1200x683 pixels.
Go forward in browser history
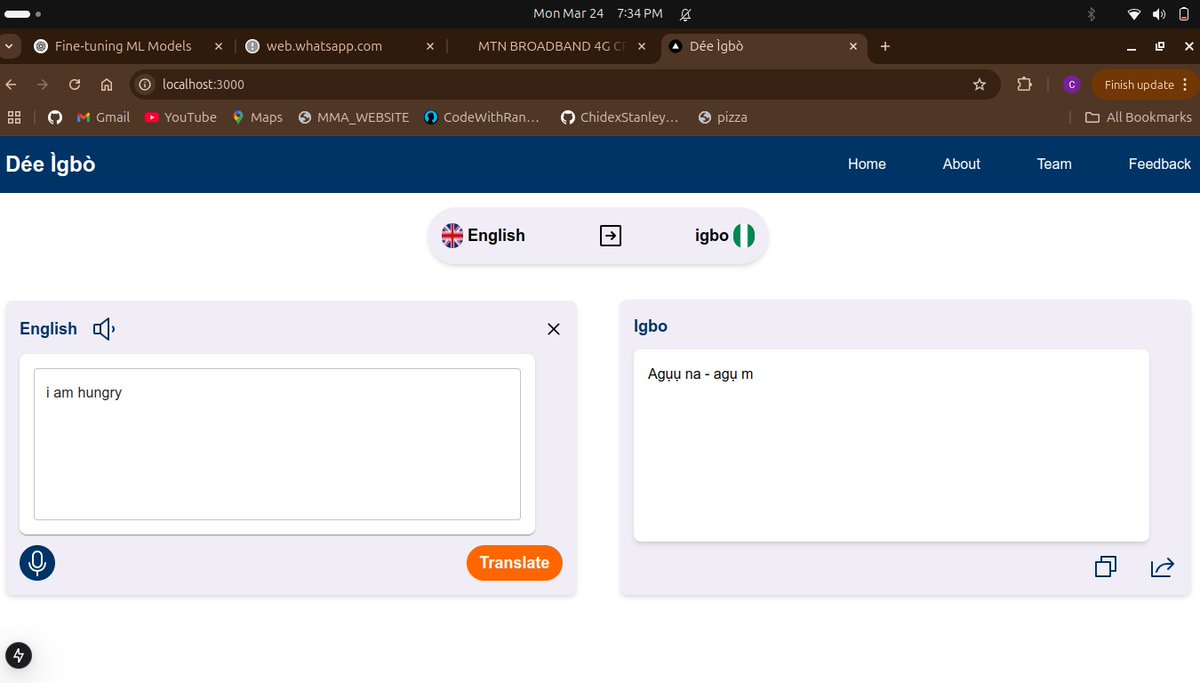43,85
